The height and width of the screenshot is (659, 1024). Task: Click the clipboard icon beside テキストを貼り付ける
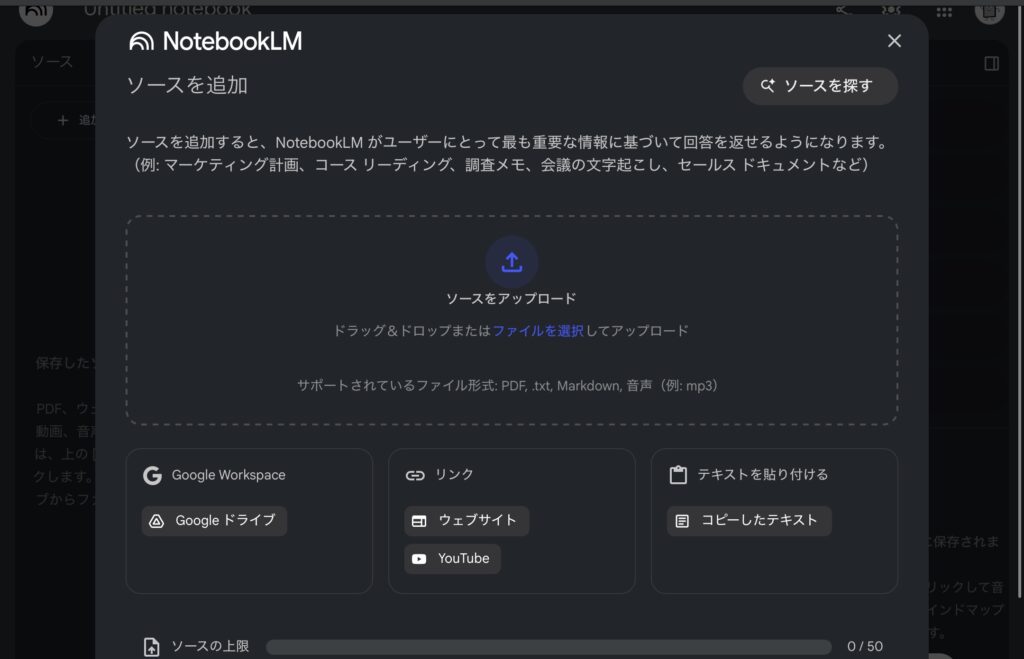tap(678, 476)
